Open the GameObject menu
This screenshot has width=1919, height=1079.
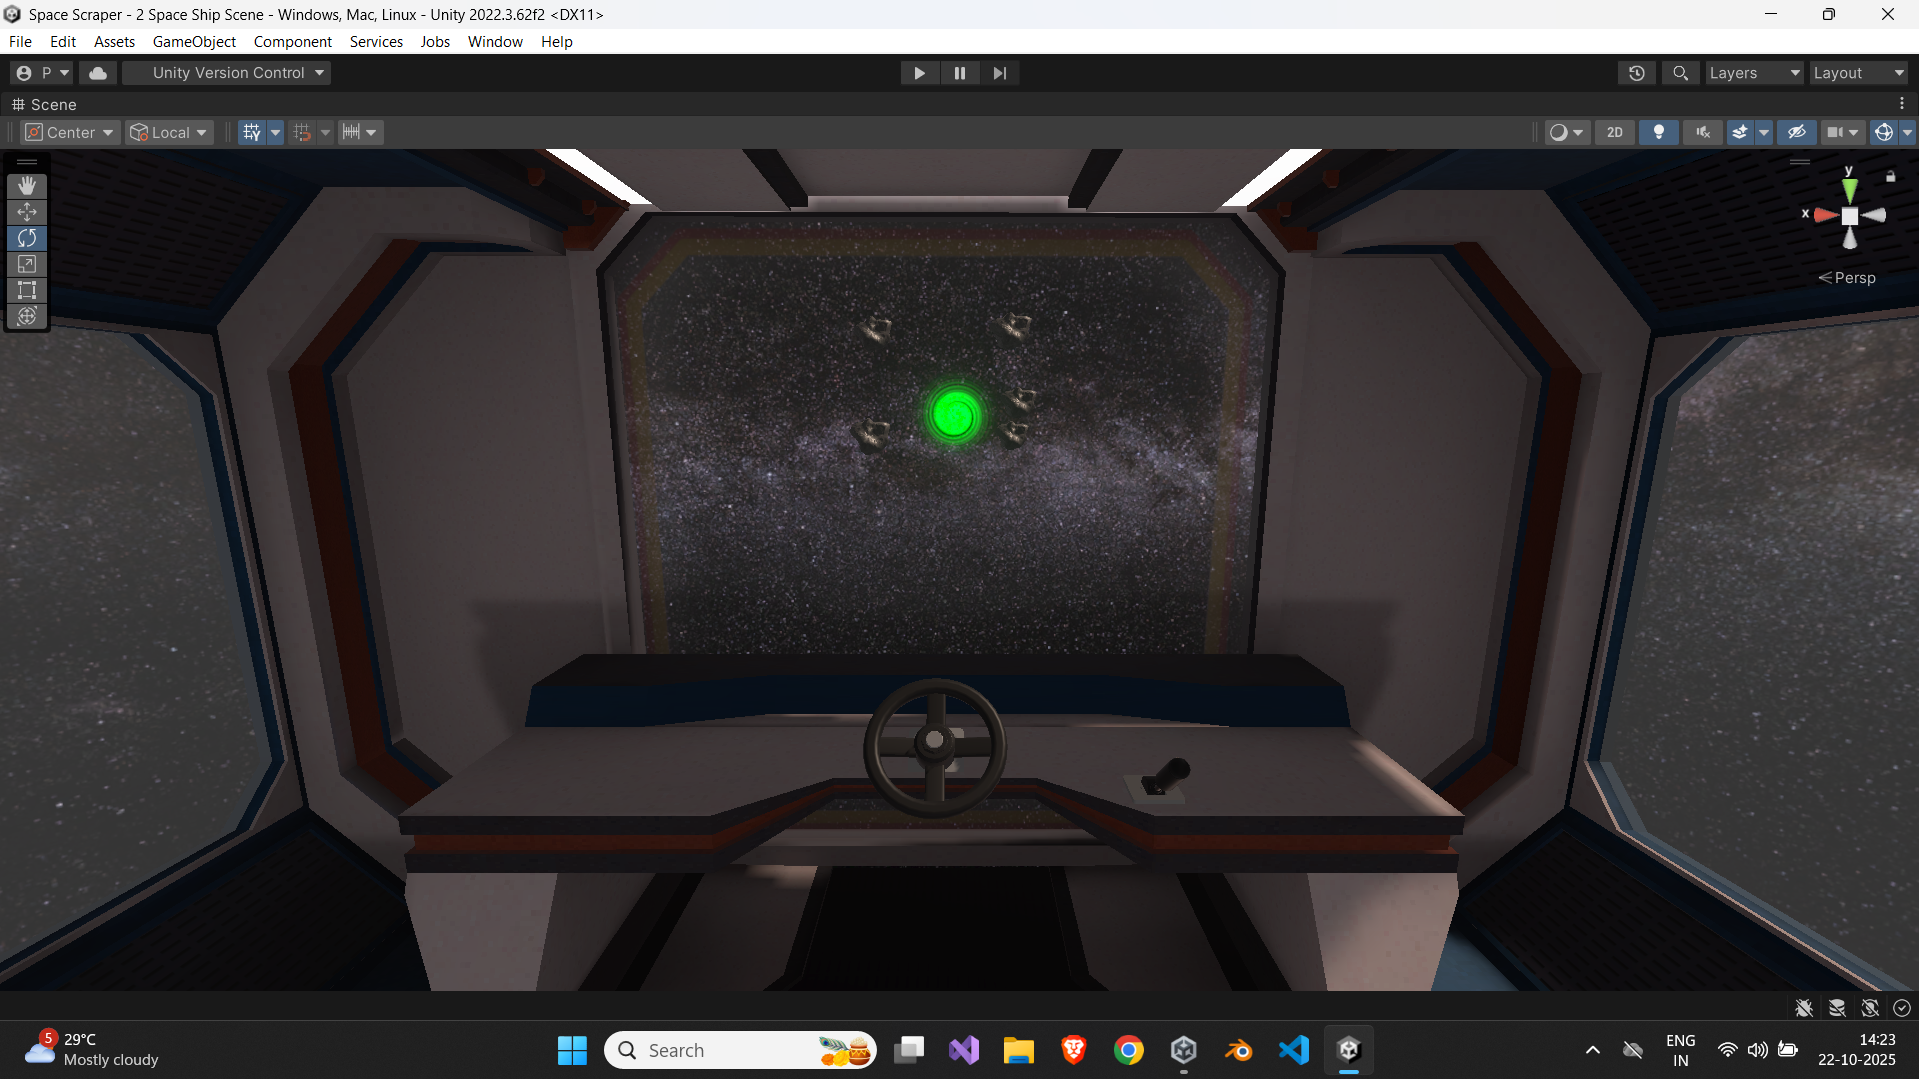194,42
